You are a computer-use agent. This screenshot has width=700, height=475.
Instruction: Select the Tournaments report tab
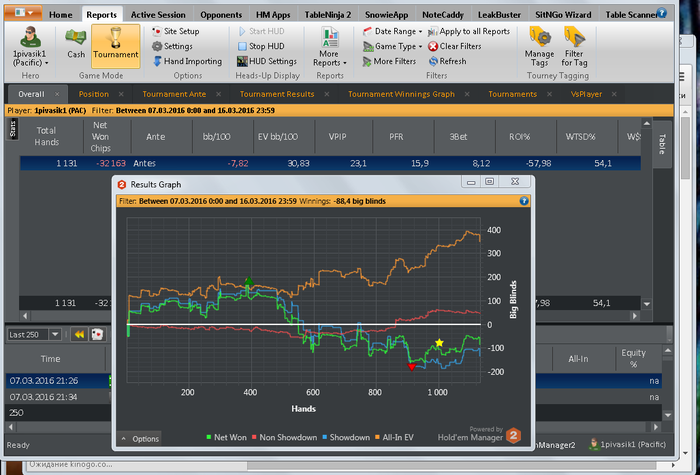coord(512,94)
